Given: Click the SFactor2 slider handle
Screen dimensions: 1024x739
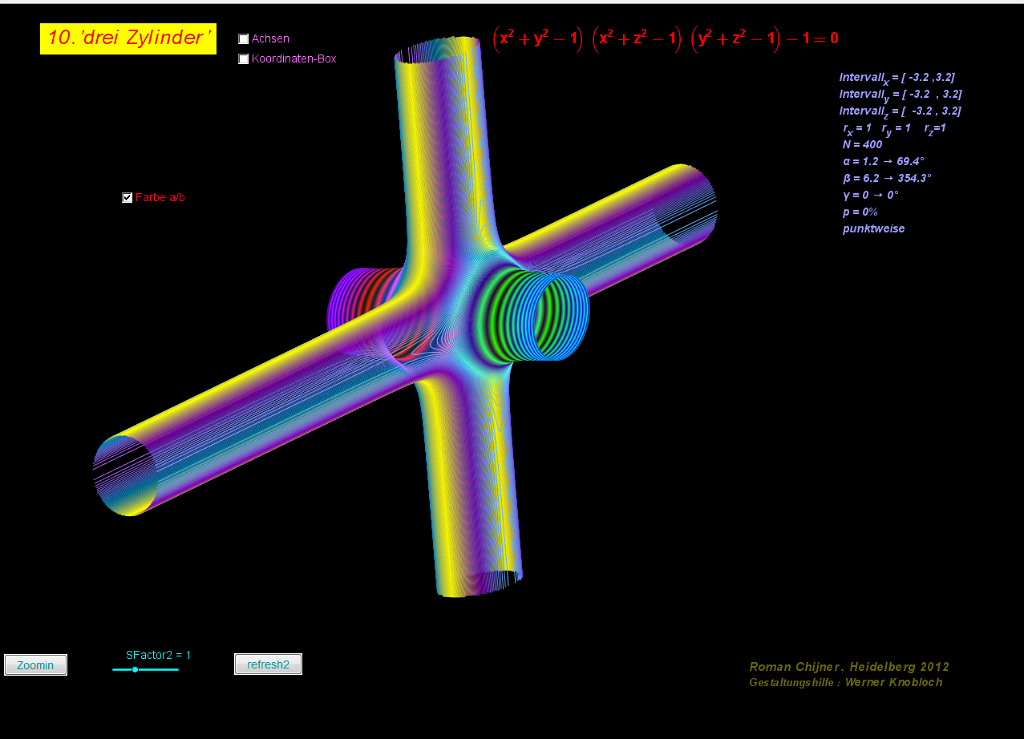Looking at the screenshot, I should tap(135, 669).
